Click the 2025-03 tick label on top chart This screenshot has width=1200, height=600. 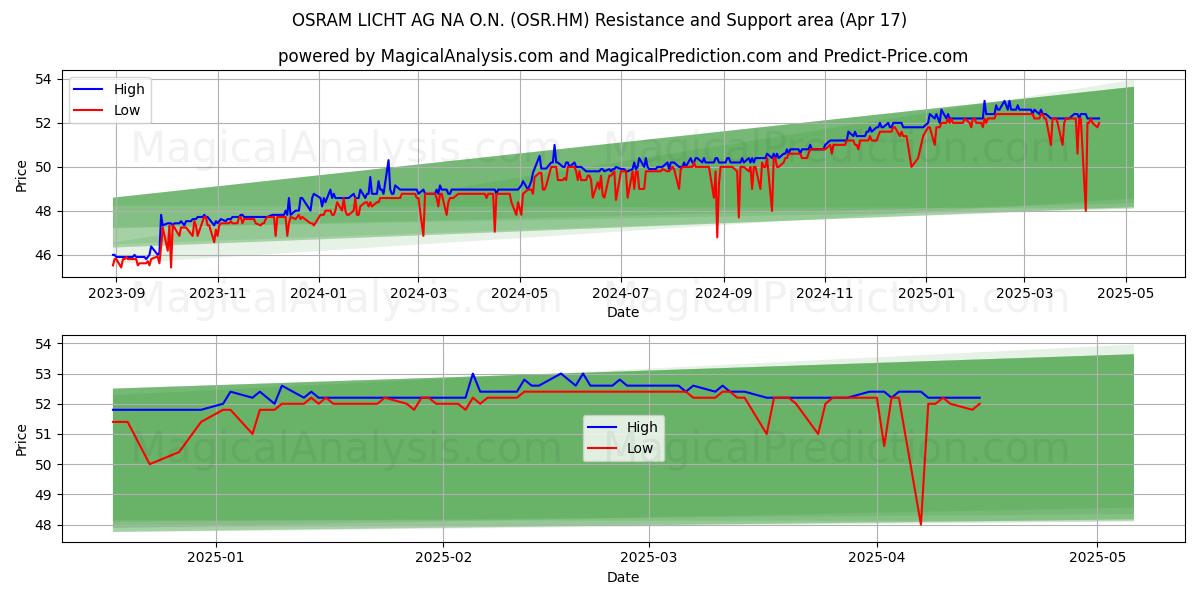1023,295
